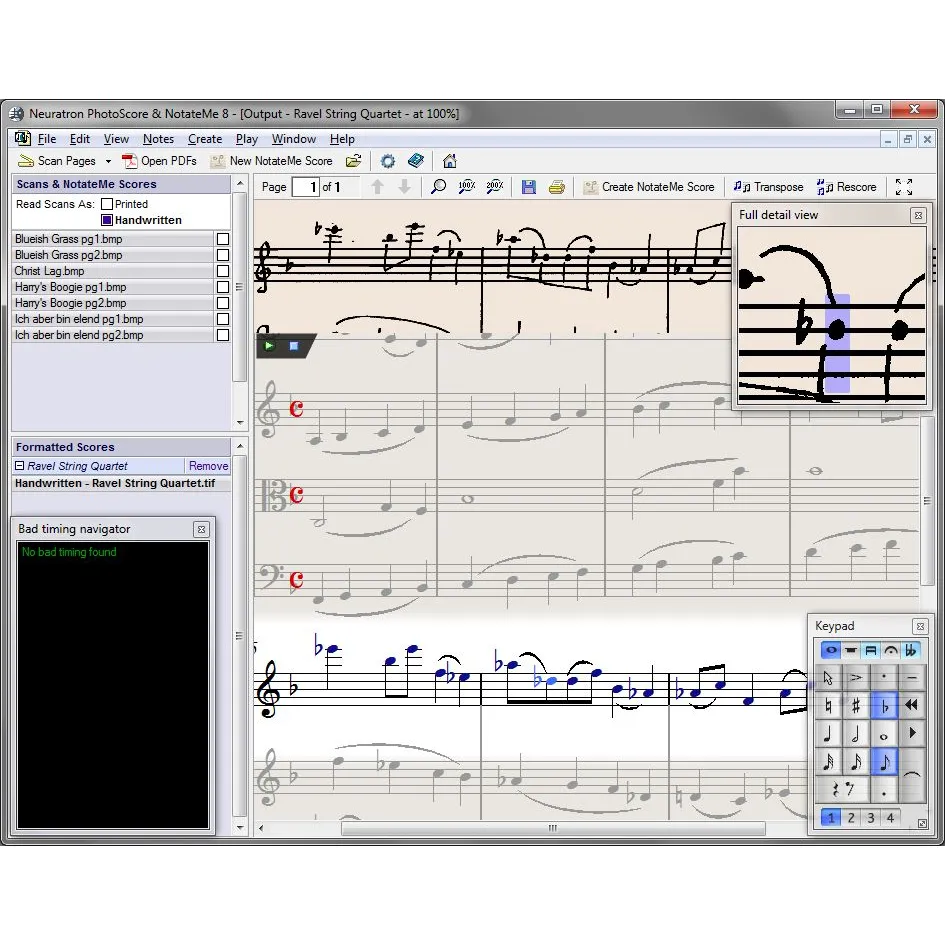Tick checkbox for Christ Lag.bmp
The width and height of the screenshot is (945, 945).
coord(223,271)
